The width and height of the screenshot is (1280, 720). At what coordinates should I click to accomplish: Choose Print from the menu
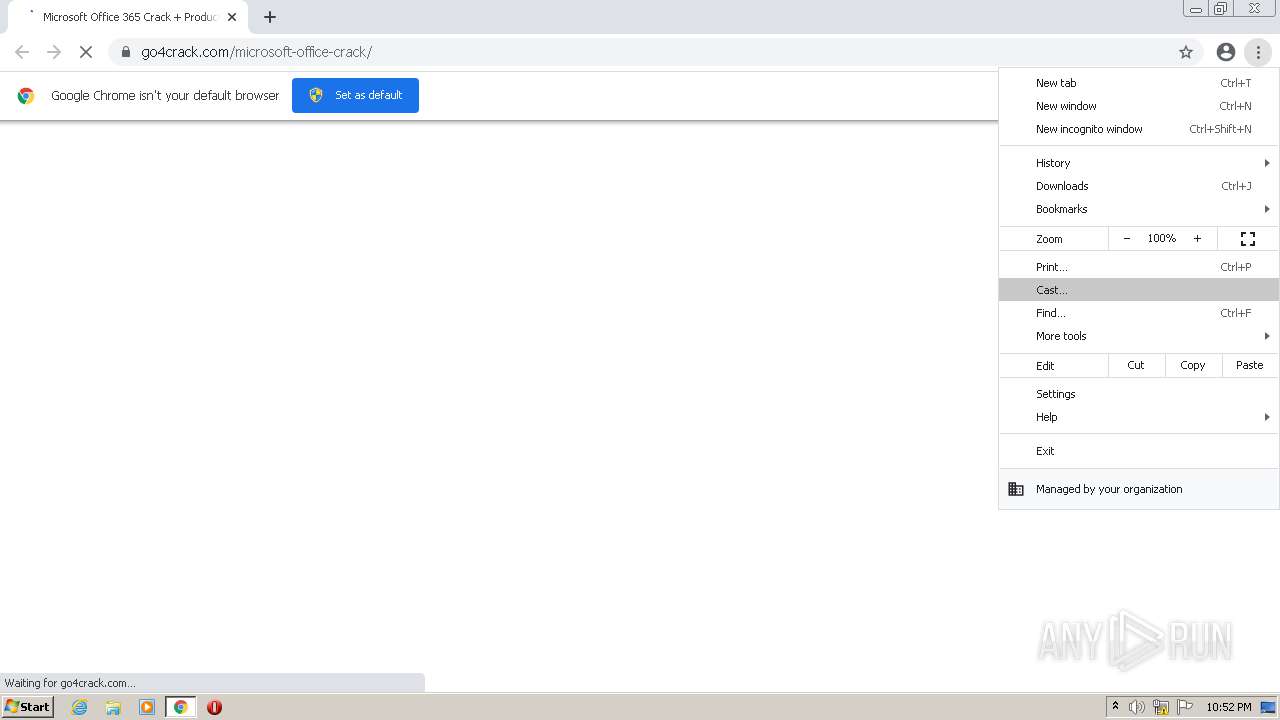pos(1139,267)
